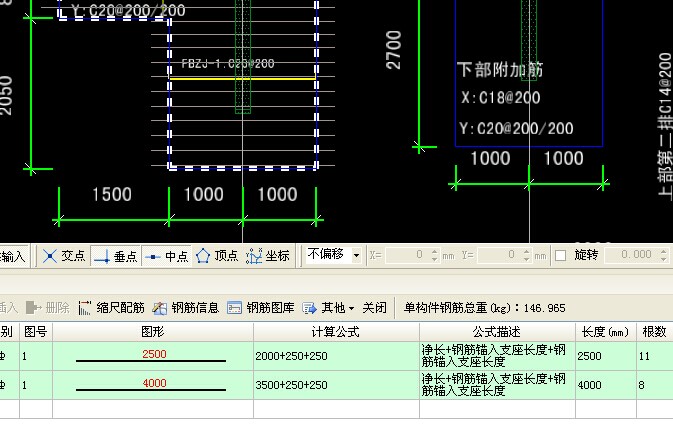Click the 1500 dimension text
The height and width of the screenshot is (438, 673).
[x=112, y=195]
